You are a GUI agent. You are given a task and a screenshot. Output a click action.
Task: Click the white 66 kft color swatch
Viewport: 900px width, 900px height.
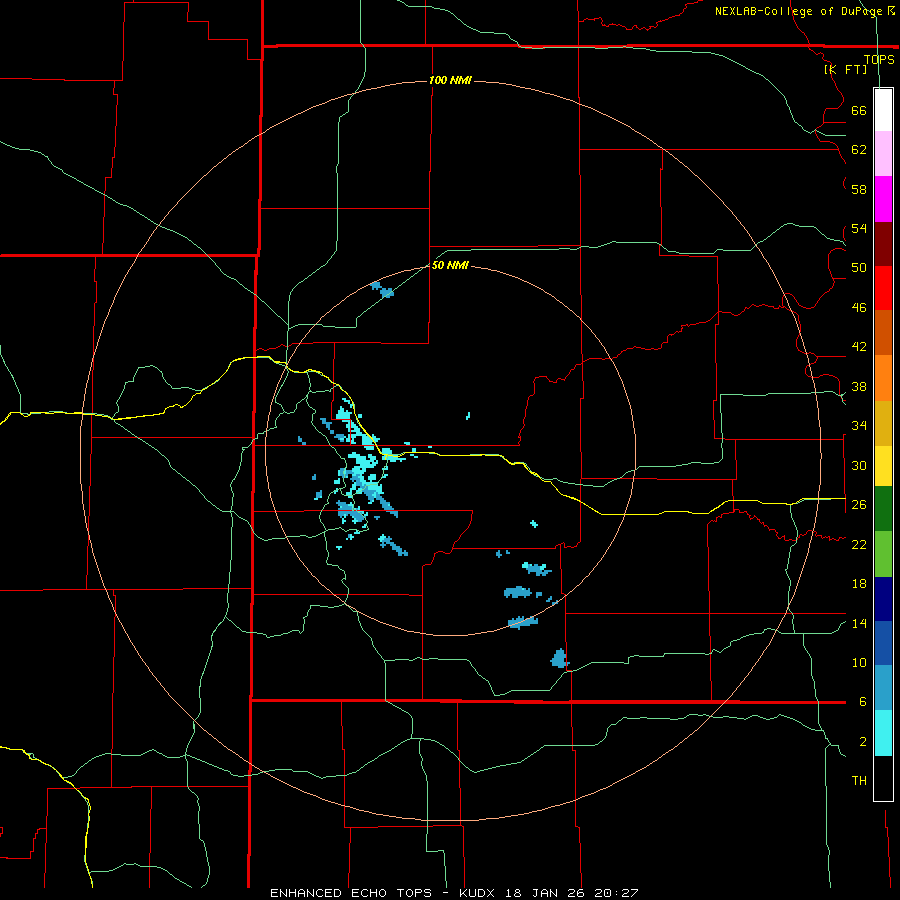coord(883,110)
